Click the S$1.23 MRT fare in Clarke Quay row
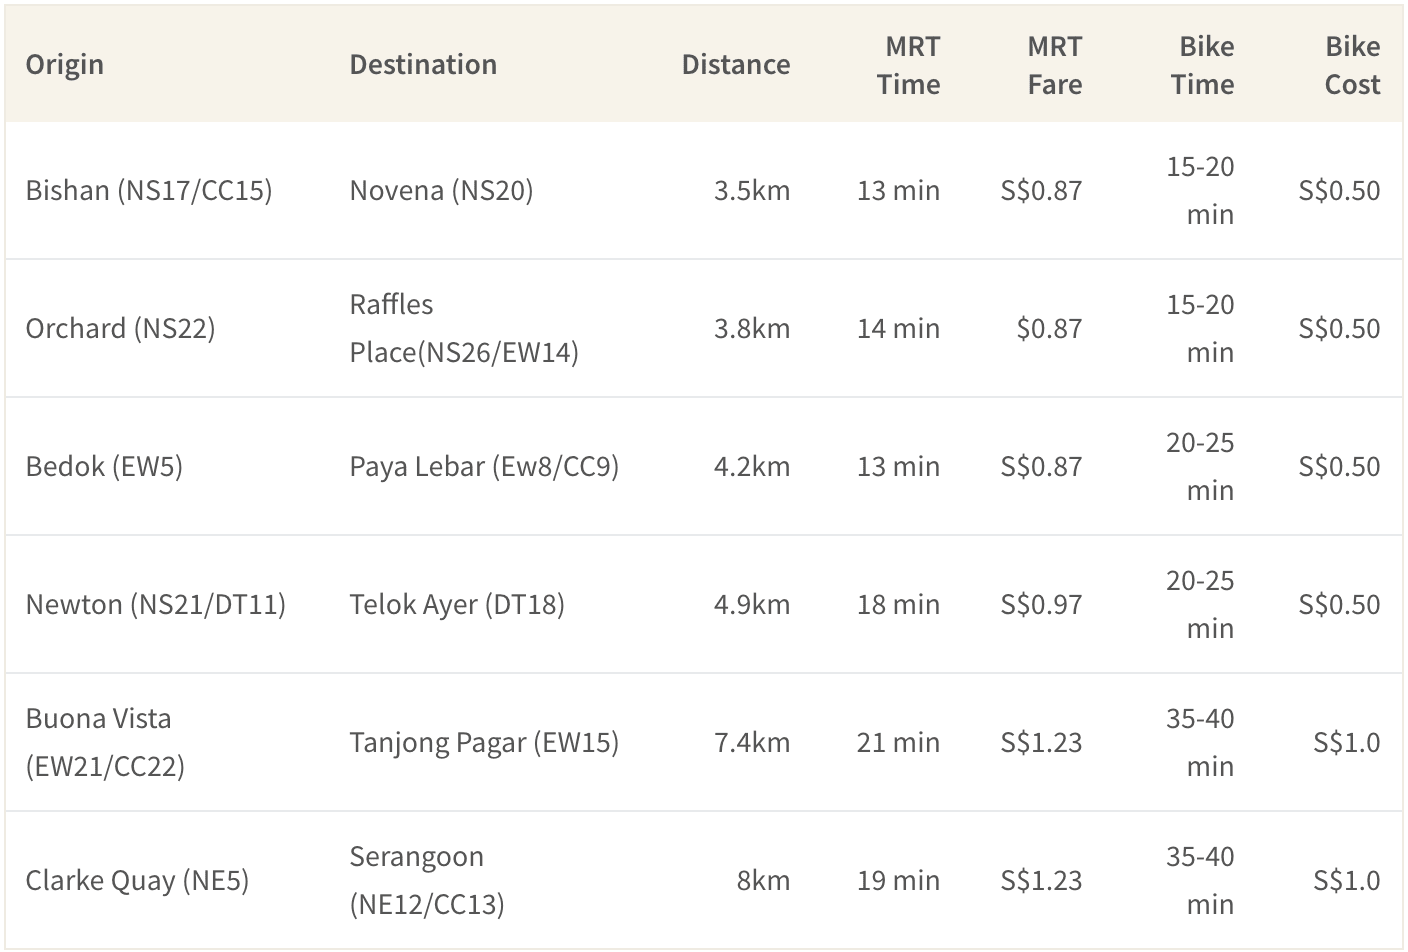Image resolution: width=1408 pixels, height=952 pixels. click(1041, 880)
